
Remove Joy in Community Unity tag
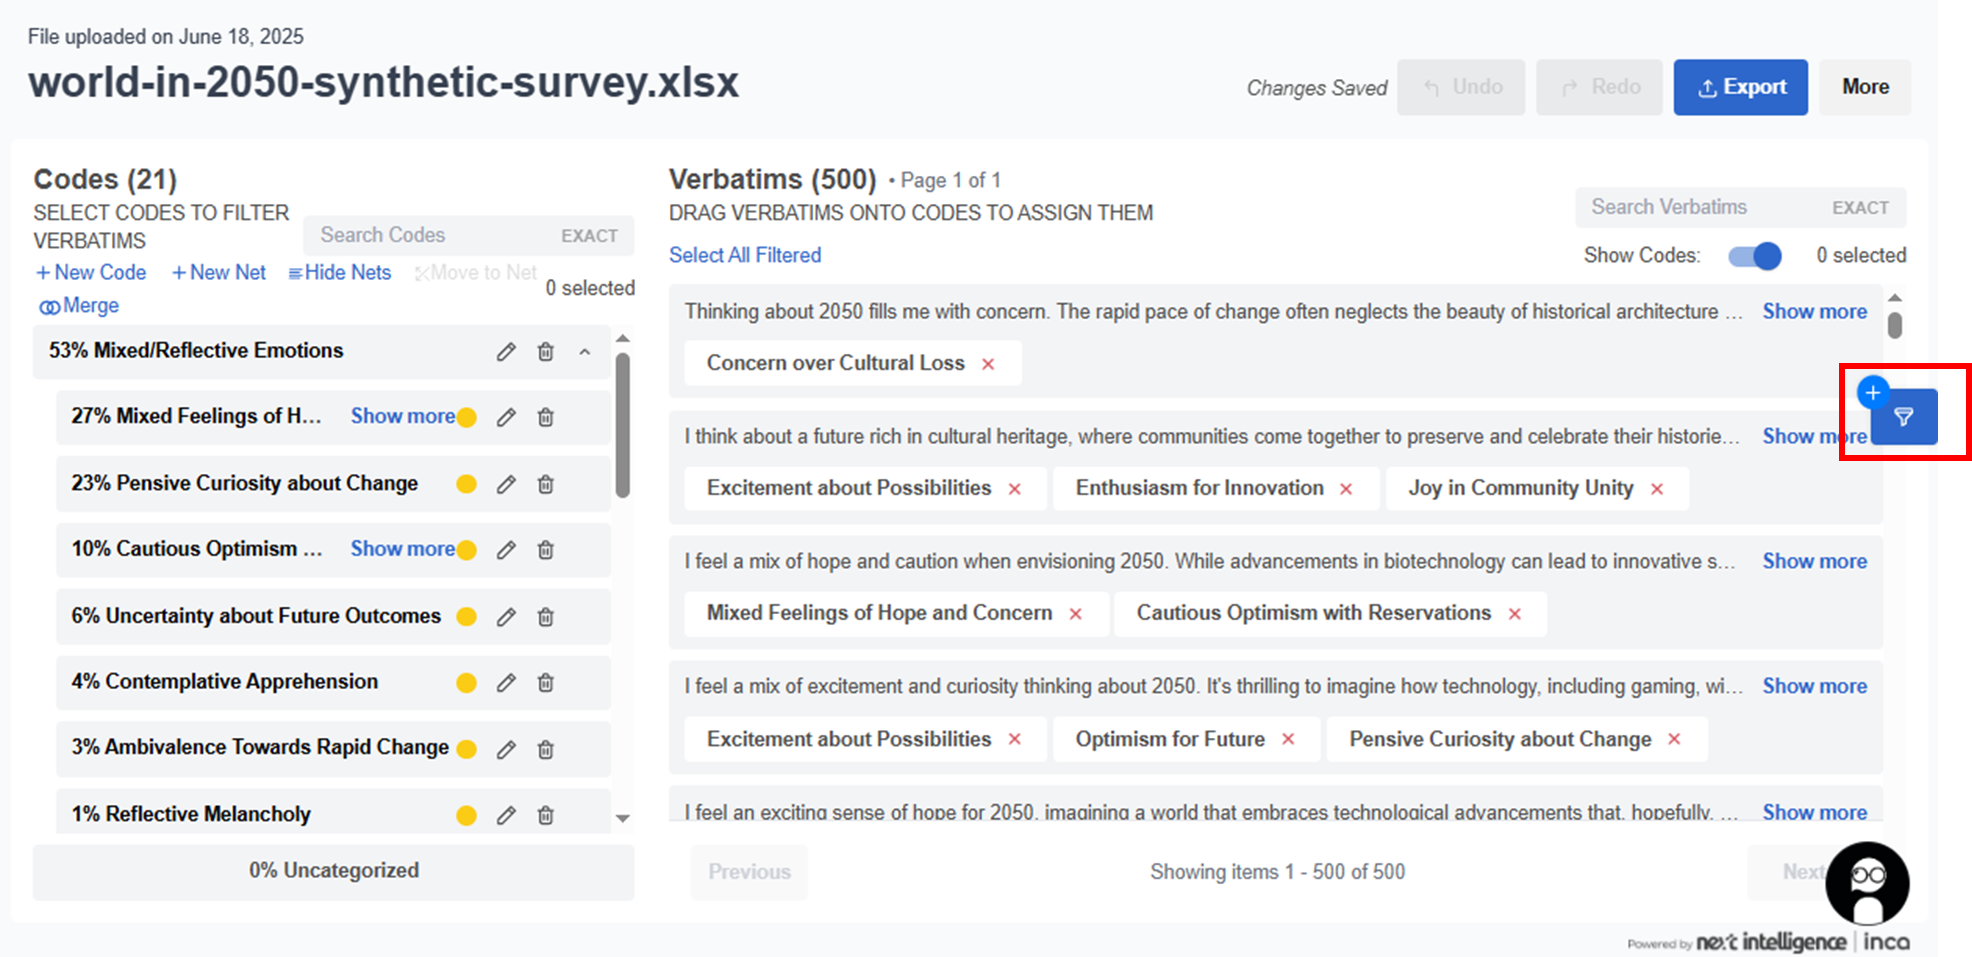click(x=1657, y=489)
